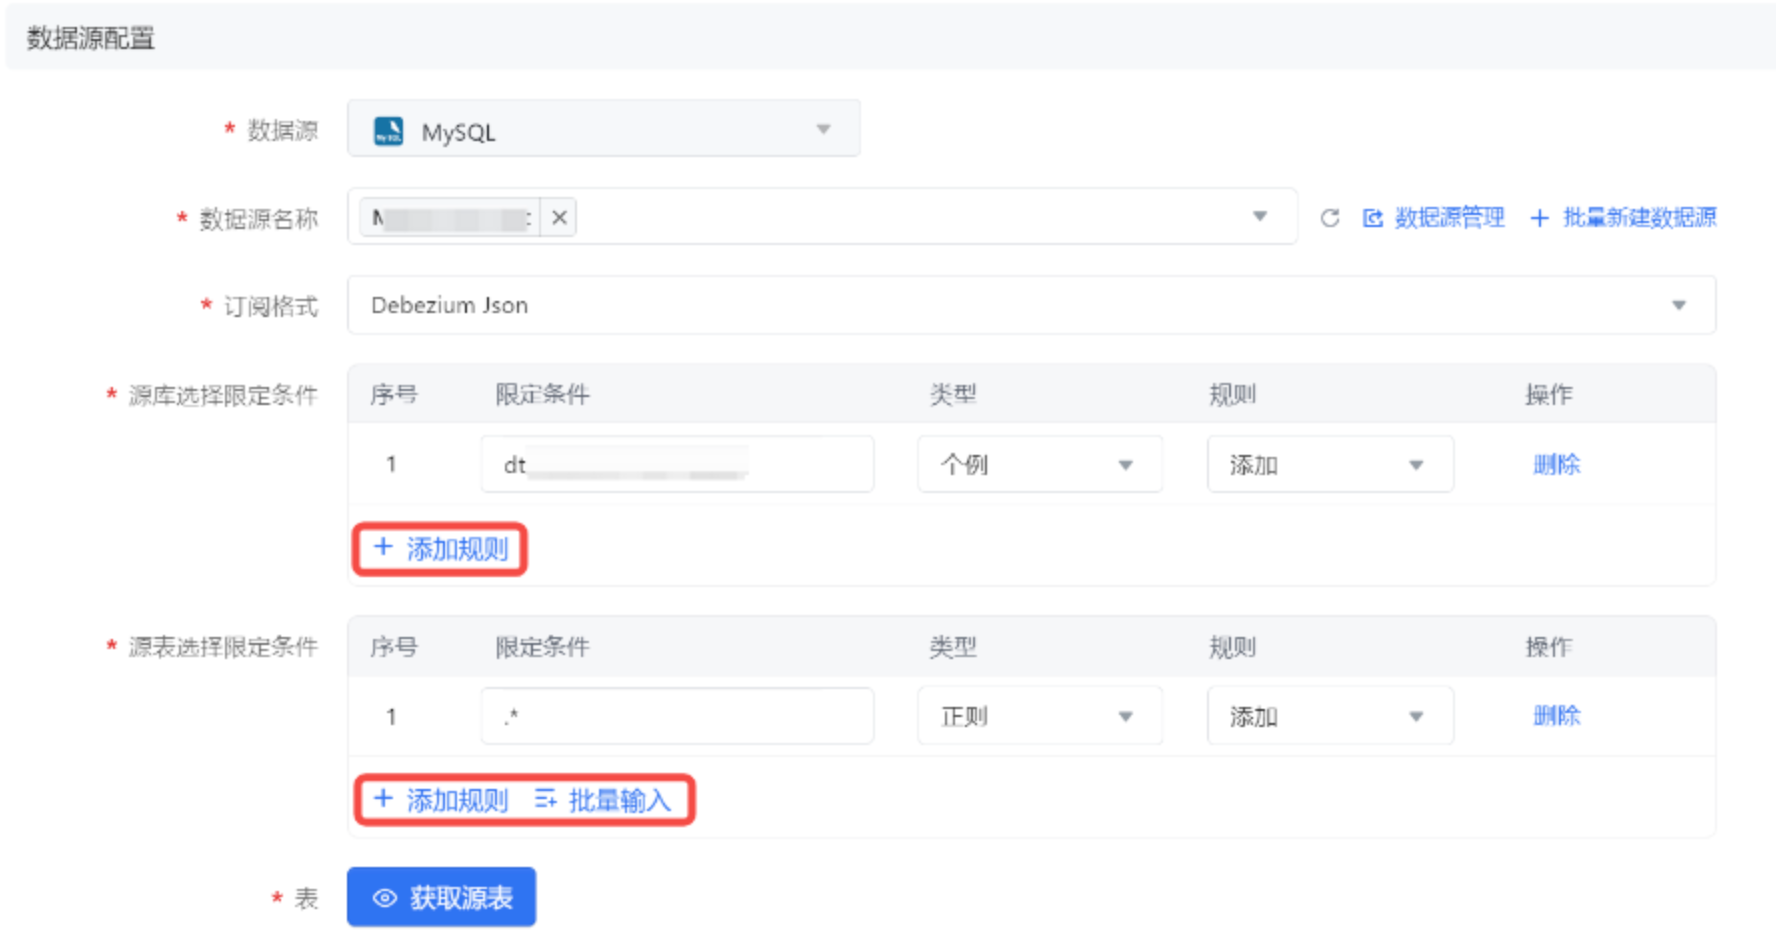Click 添加规则 under 源表选择限定条件
The width and height of the screenshot is (1776, 934).
pos(441,800)
